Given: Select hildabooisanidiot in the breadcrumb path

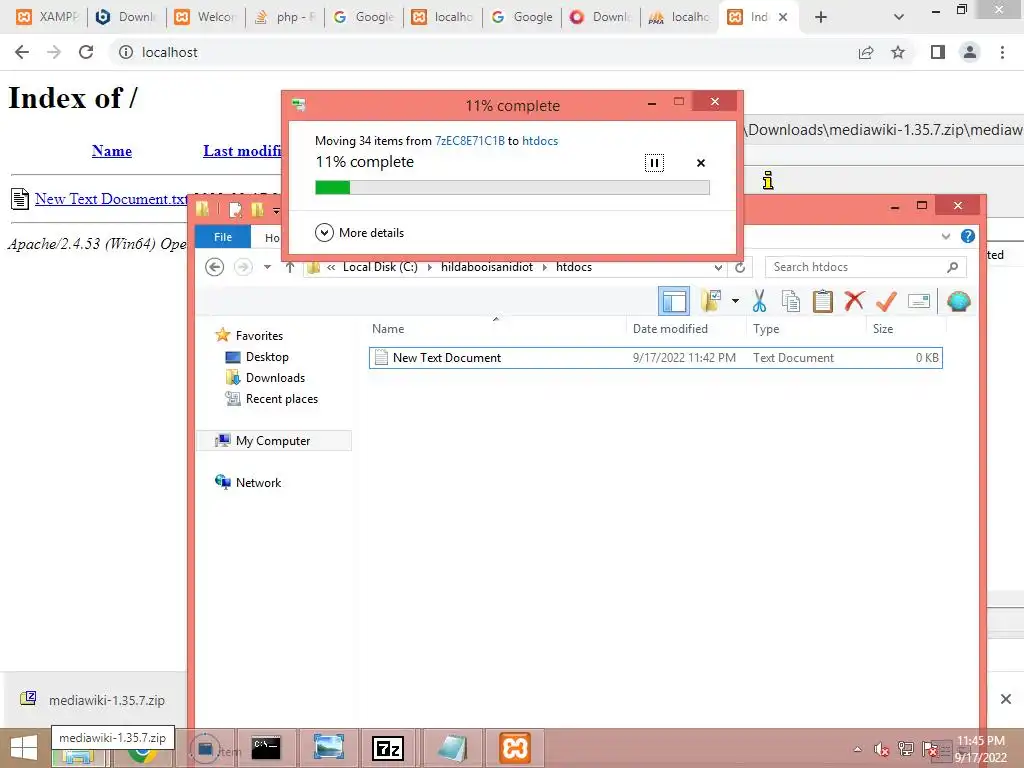Looking at the screenshot, I should pyautogui.click(x=487, y=267).
